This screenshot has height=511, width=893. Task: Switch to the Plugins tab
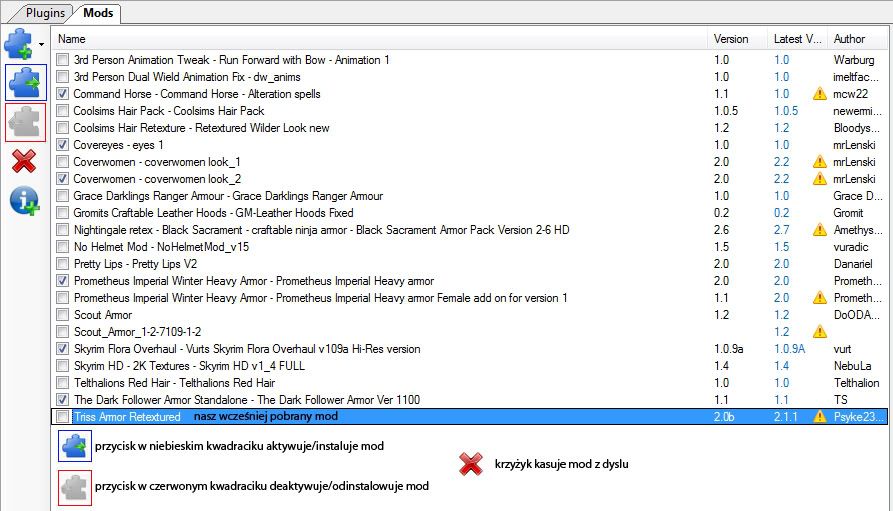tap(46, 13)
